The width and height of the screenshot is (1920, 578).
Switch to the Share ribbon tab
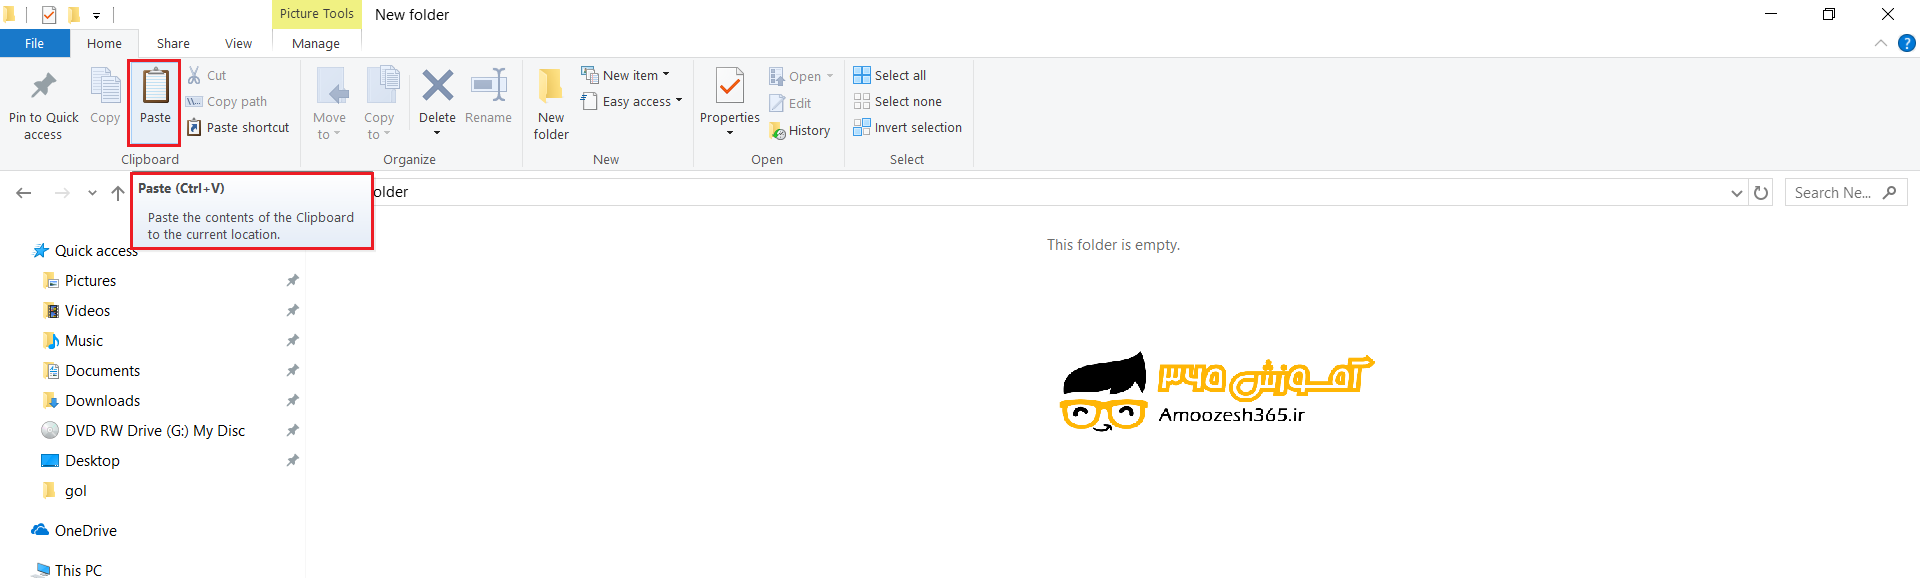(173, 43)
